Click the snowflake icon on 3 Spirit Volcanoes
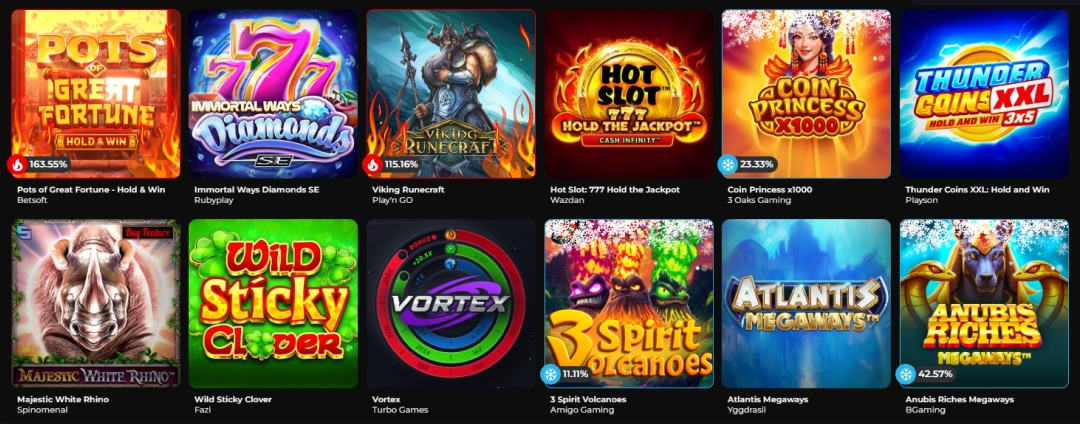Screen dimensions: 1080x424 pyautogui.click(x=550, y=374)
